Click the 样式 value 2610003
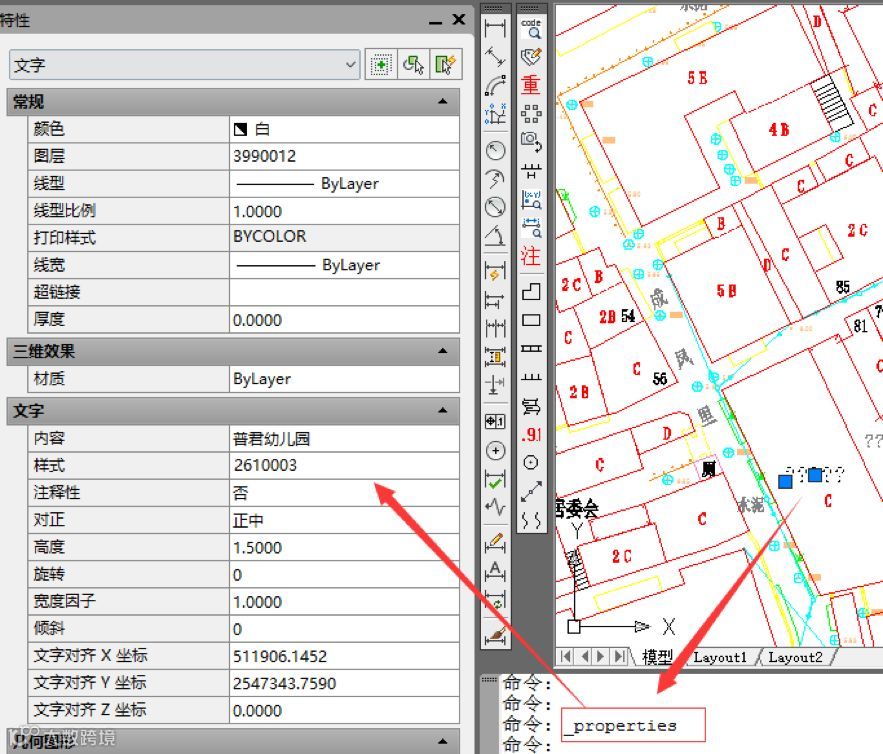 pyautogui.click(x=344, y=466)
